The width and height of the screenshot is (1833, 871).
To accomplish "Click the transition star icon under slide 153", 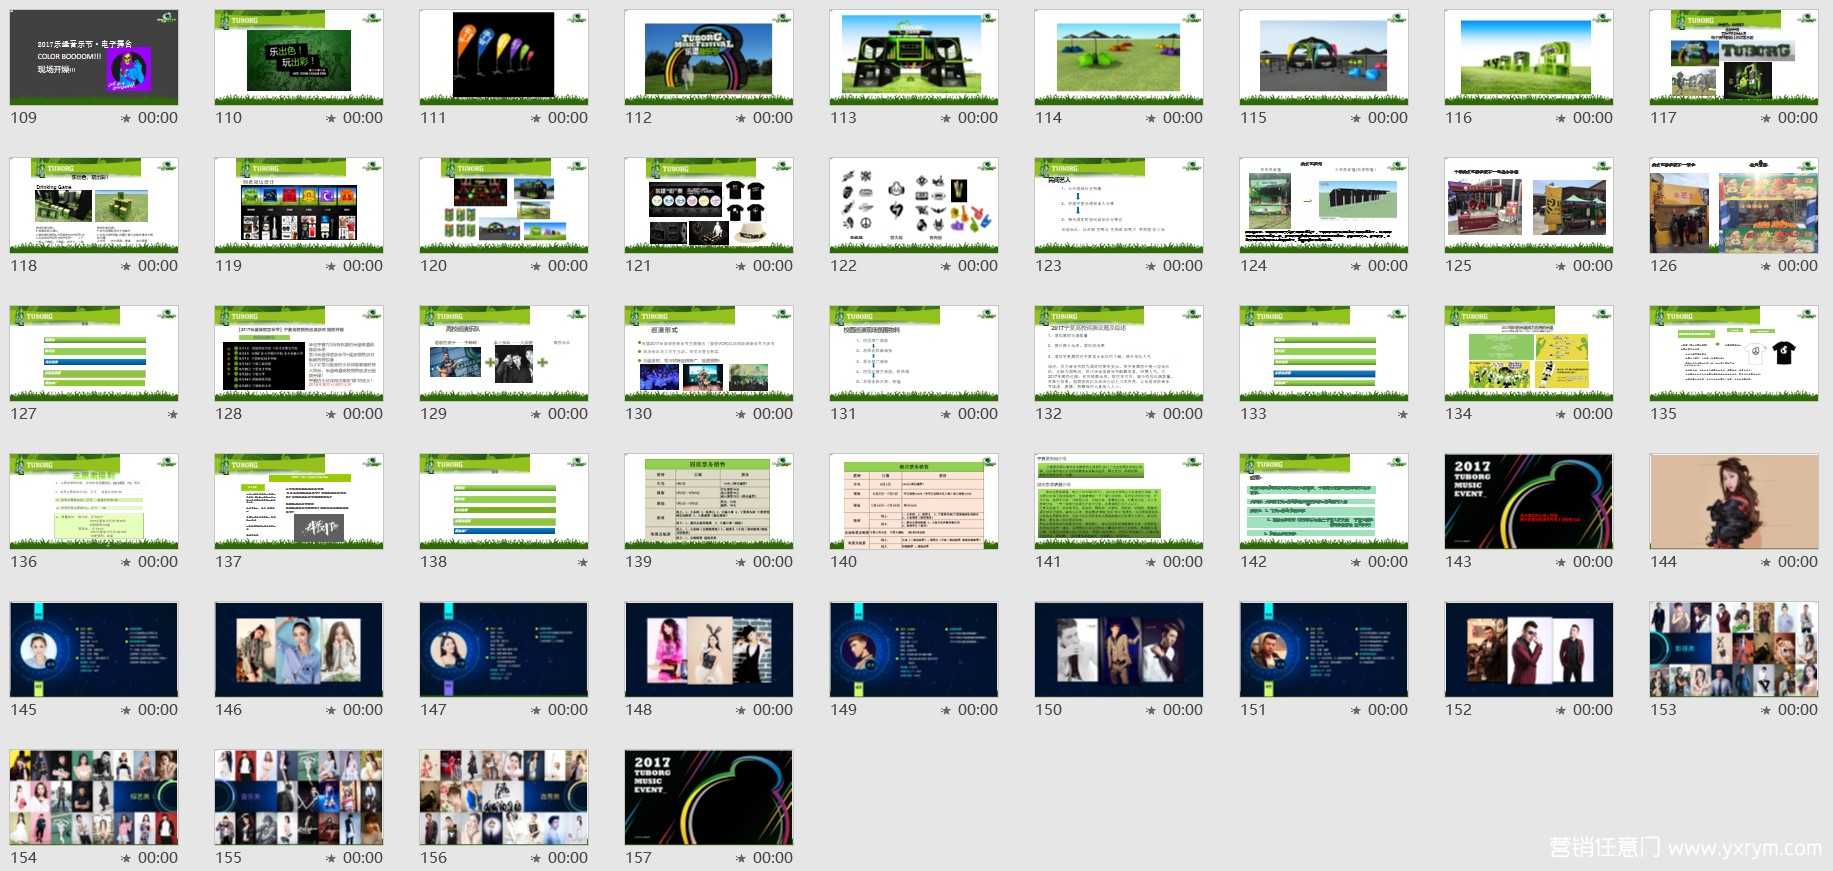I will coord(1765,710).
